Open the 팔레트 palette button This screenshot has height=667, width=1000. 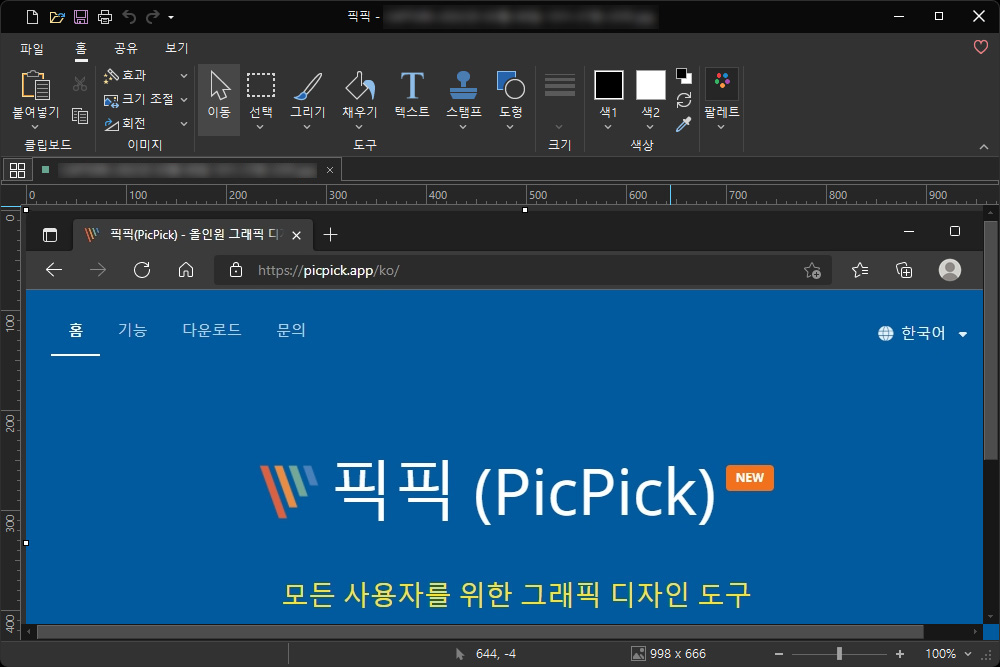tap(722, 99)
